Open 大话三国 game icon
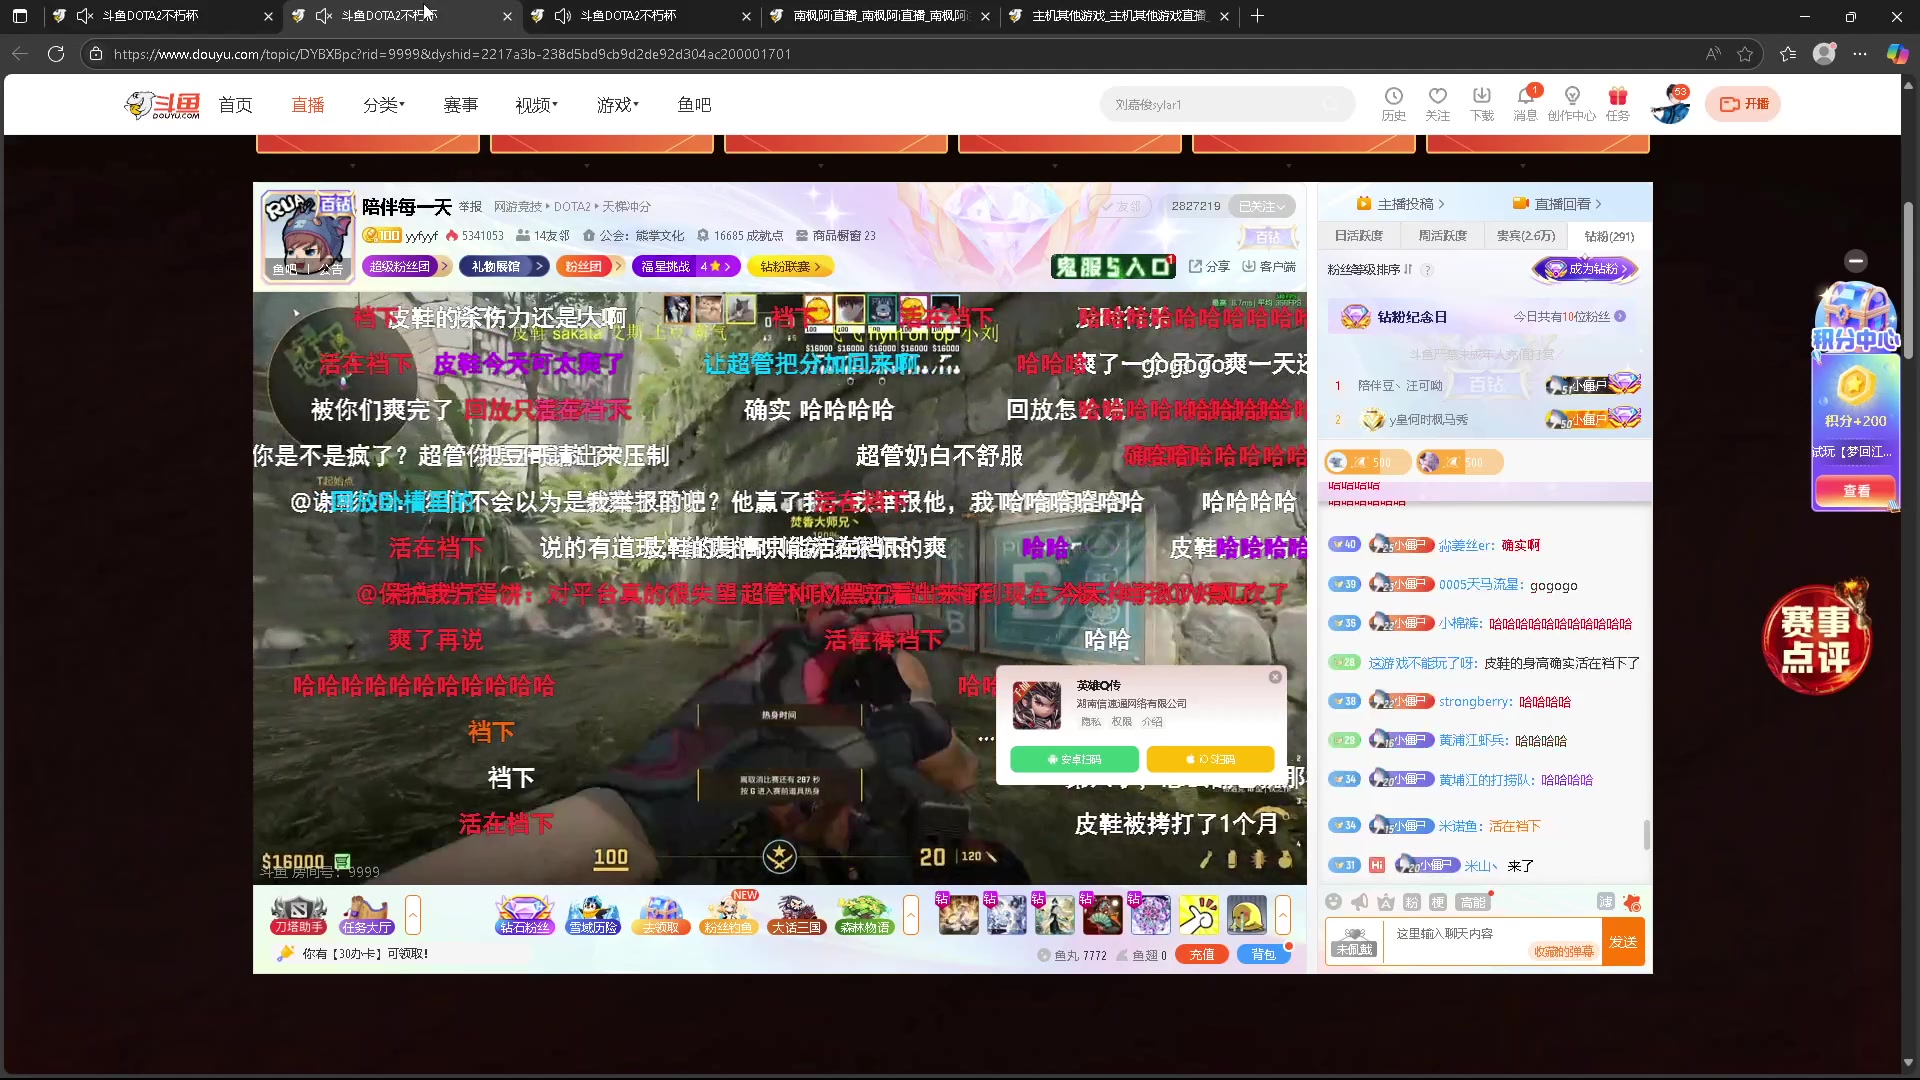Screen dimensions: 1920x1080 pyautogui.click(x=797, y=915)
